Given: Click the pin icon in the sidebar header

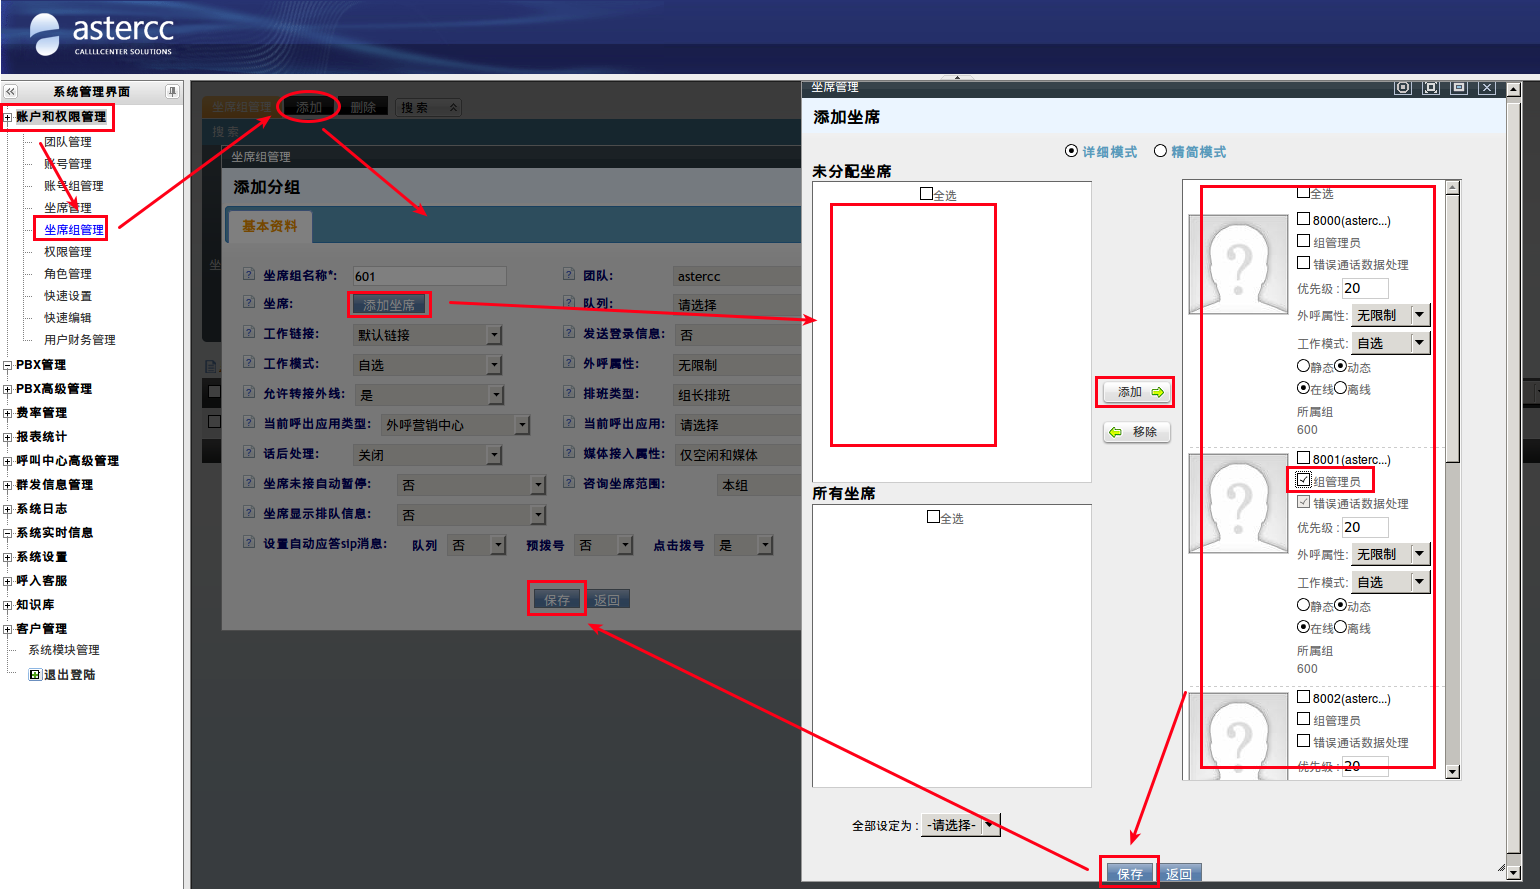Looking at the screenshot, I should (172, 91).
